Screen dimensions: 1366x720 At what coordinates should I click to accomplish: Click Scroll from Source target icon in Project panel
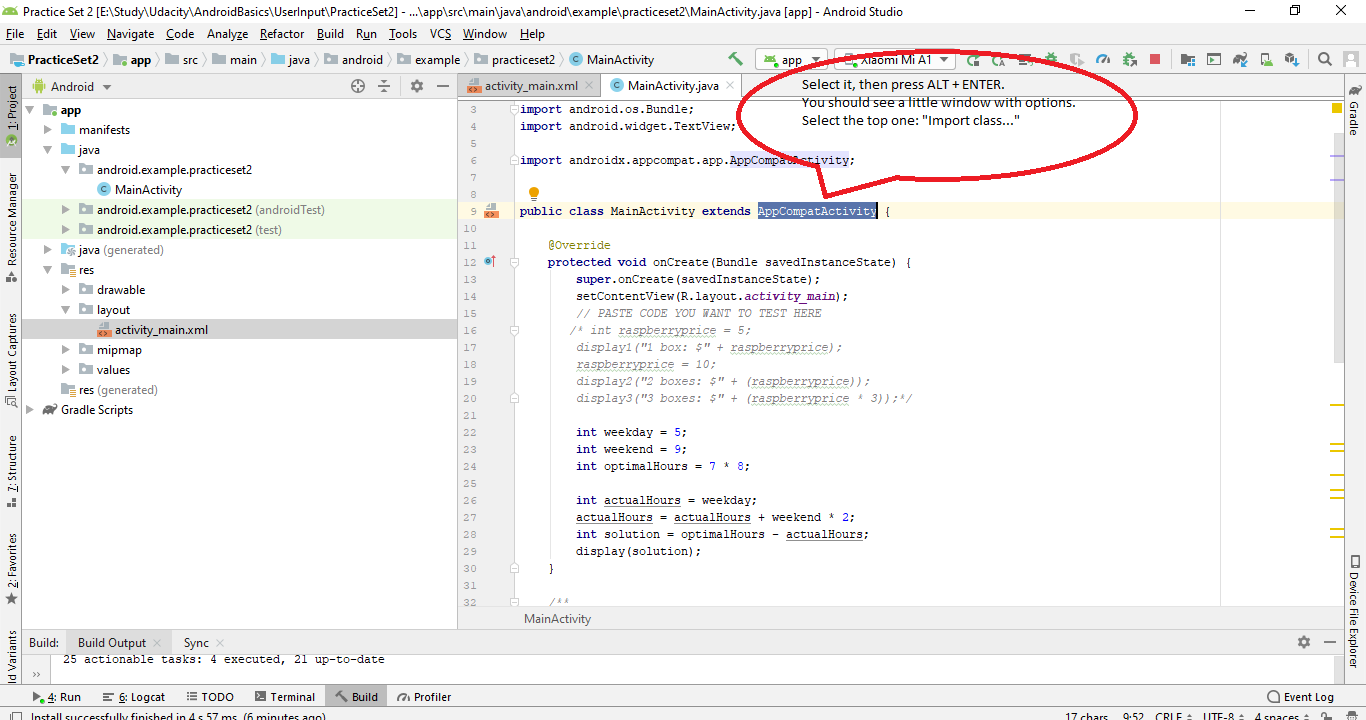(358, 86)
